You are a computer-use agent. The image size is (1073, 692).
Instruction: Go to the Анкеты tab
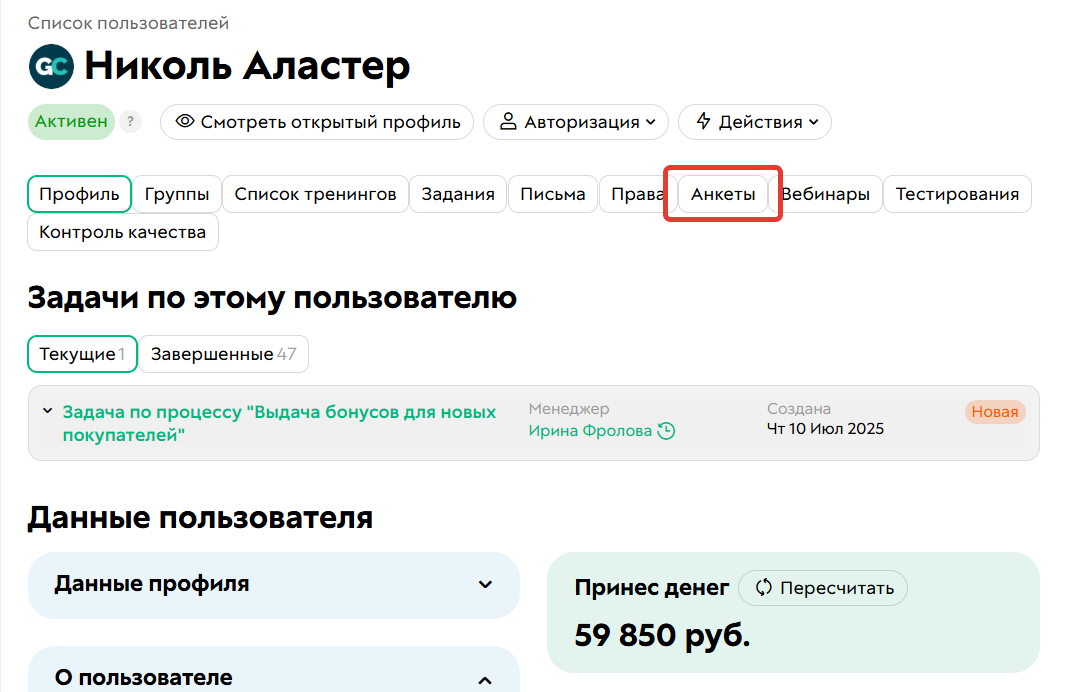pos(723,194)
